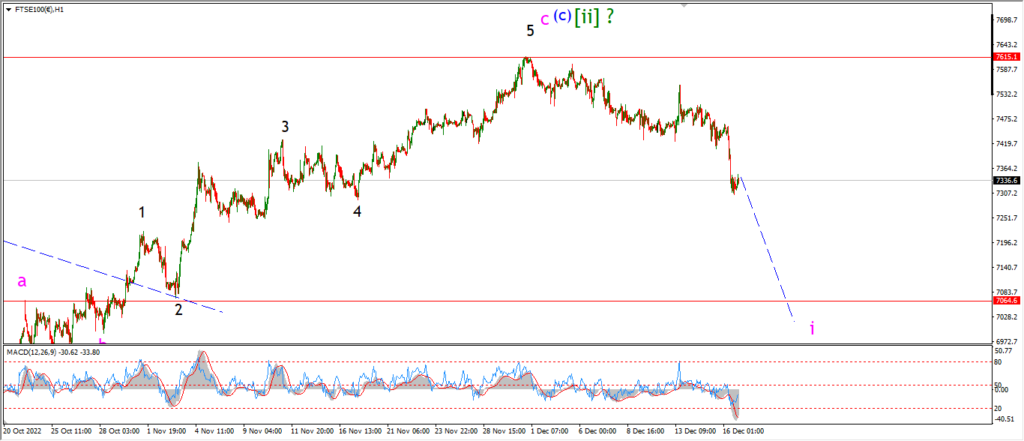Select the red 7064.6 price tag
Image resolution: width=1024 pixels, height=441 pixels.
tap(1006, 301)
